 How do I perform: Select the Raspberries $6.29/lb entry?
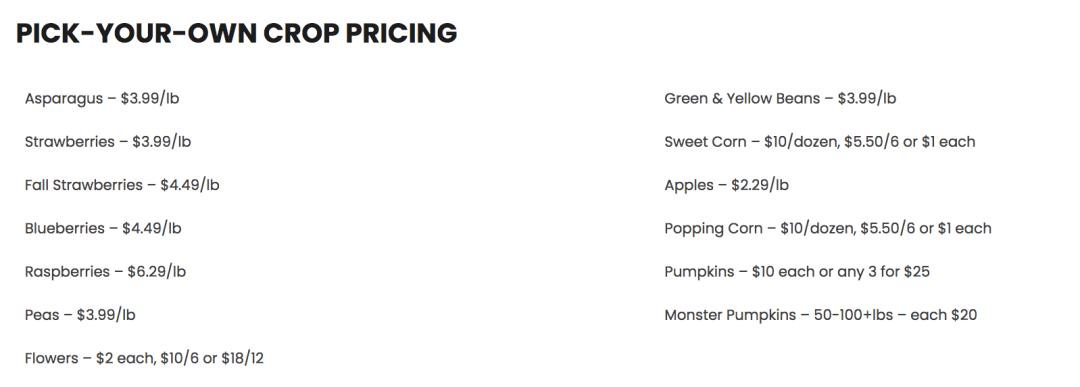point(105,272)
